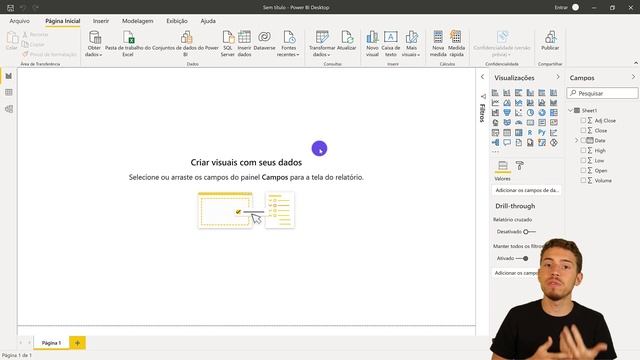Viewport: 640px width, 360px height.
Task: Select the Inserir ribbon tab
Action: [x=101, y=21]
